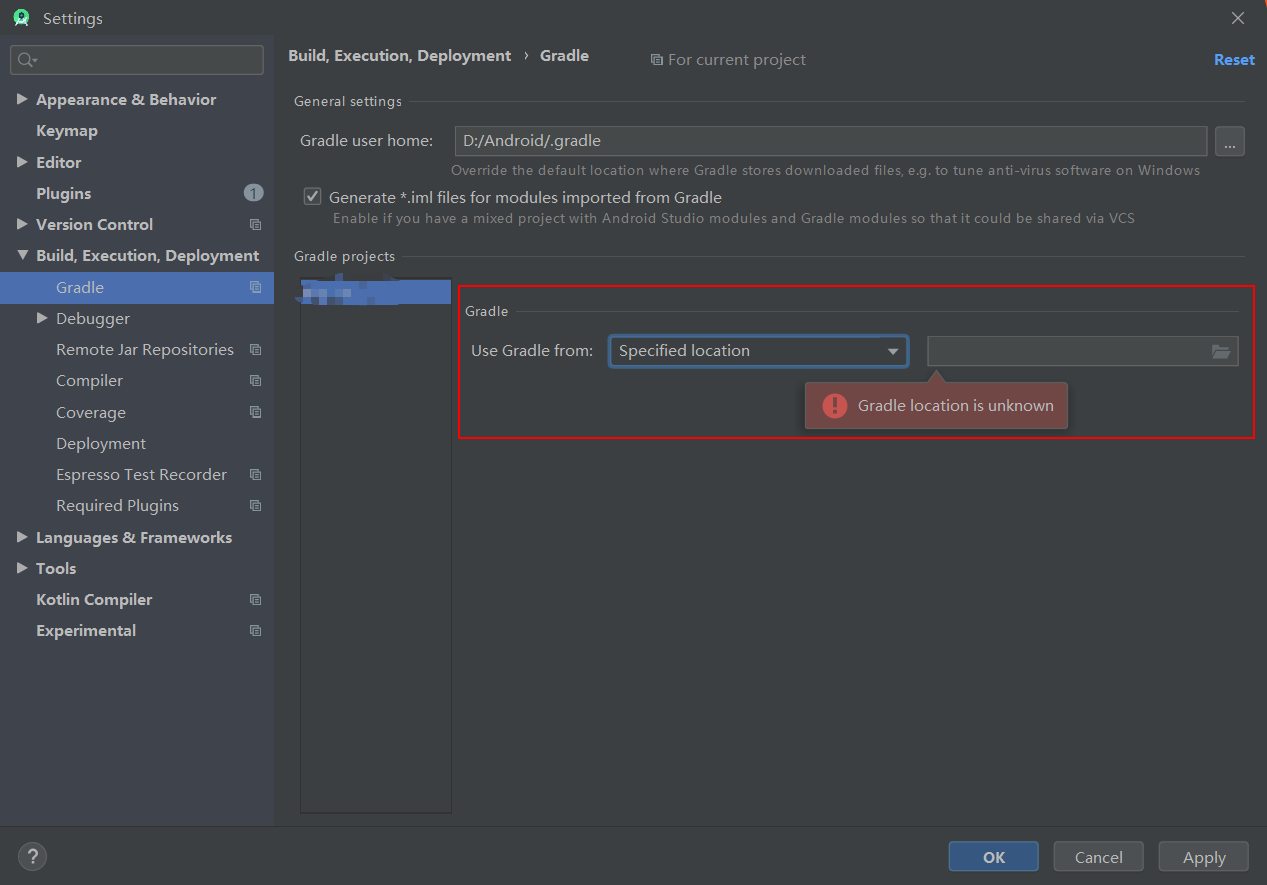This screenshot has width=1267, height=885.
Task: Expand Appearance & Behavior section
Action: [22, 99]
